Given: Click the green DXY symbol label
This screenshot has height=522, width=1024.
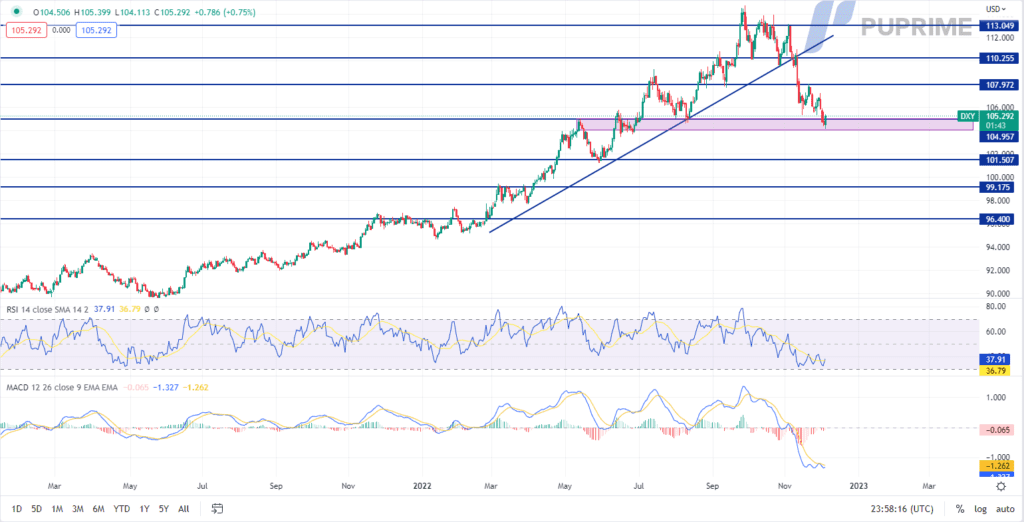Looking at the screenshot, I should point(967,116).
